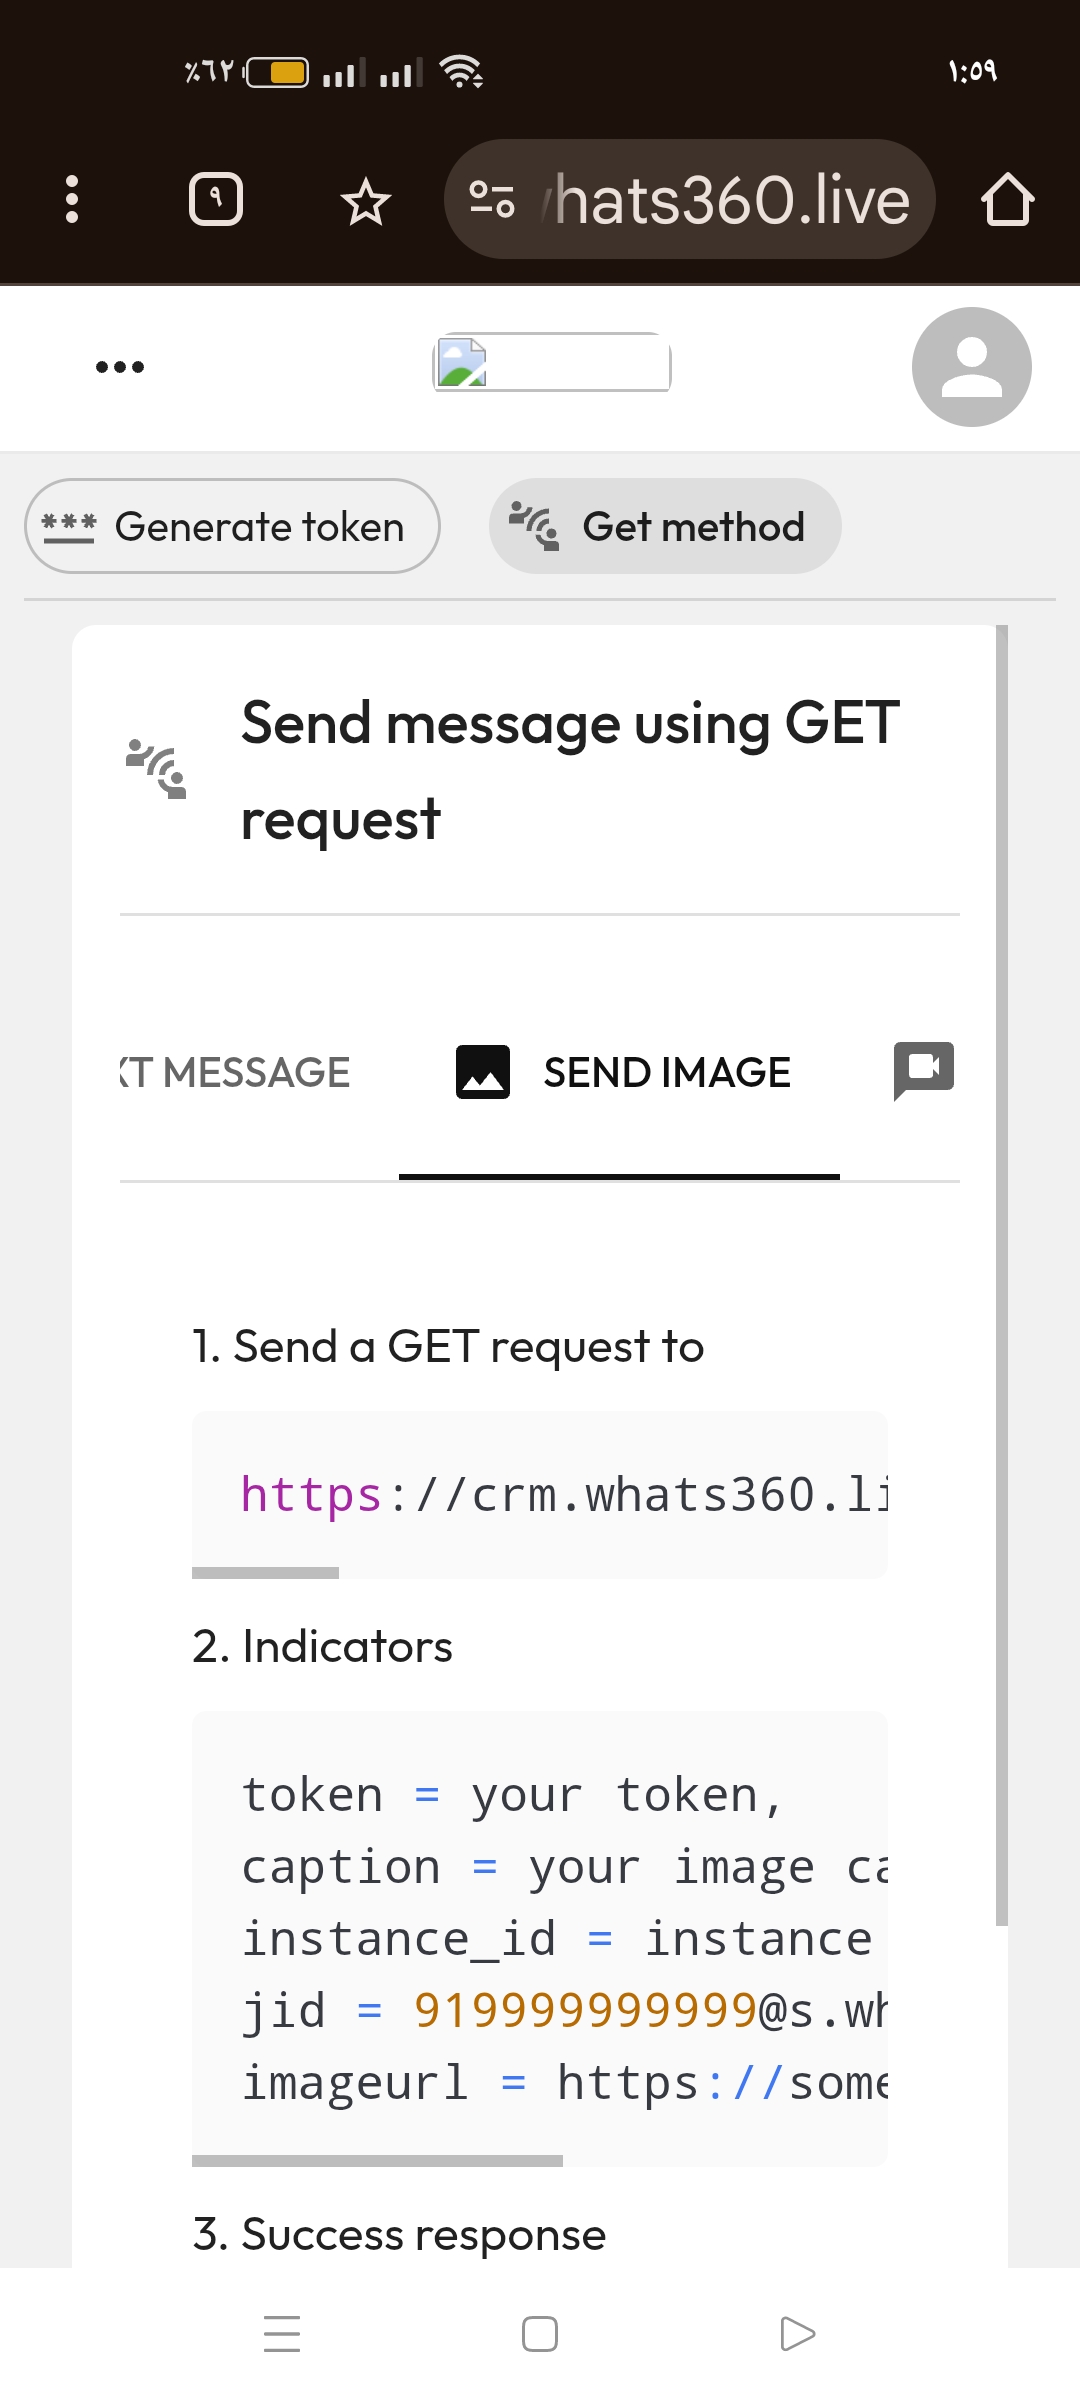The width and height of the screenshot is (1080, 2400).
Task: Open site settings icon in address bar
Action: click(492, 199)
